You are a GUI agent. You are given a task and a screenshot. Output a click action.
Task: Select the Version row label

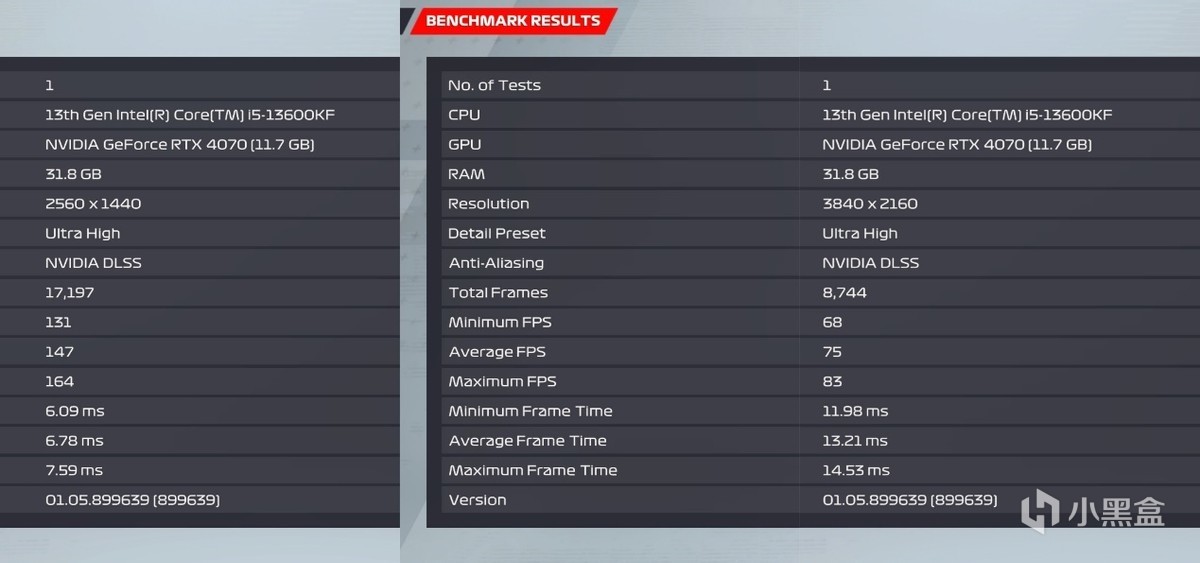click(x=477, y=500)
